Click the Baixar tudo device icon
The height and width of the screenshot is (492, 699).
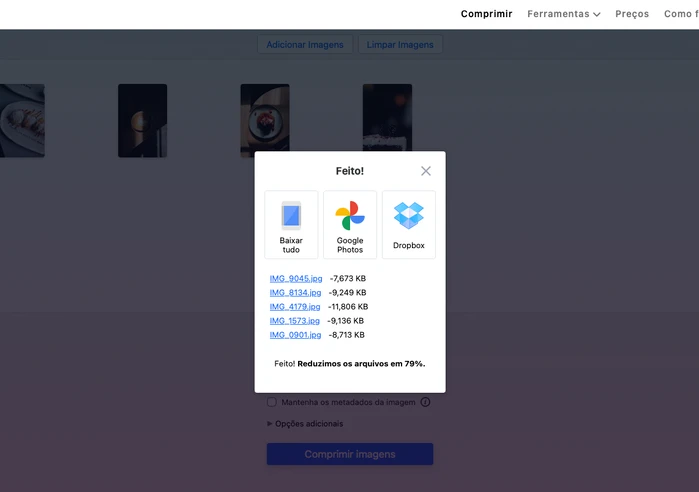point(291,215)
